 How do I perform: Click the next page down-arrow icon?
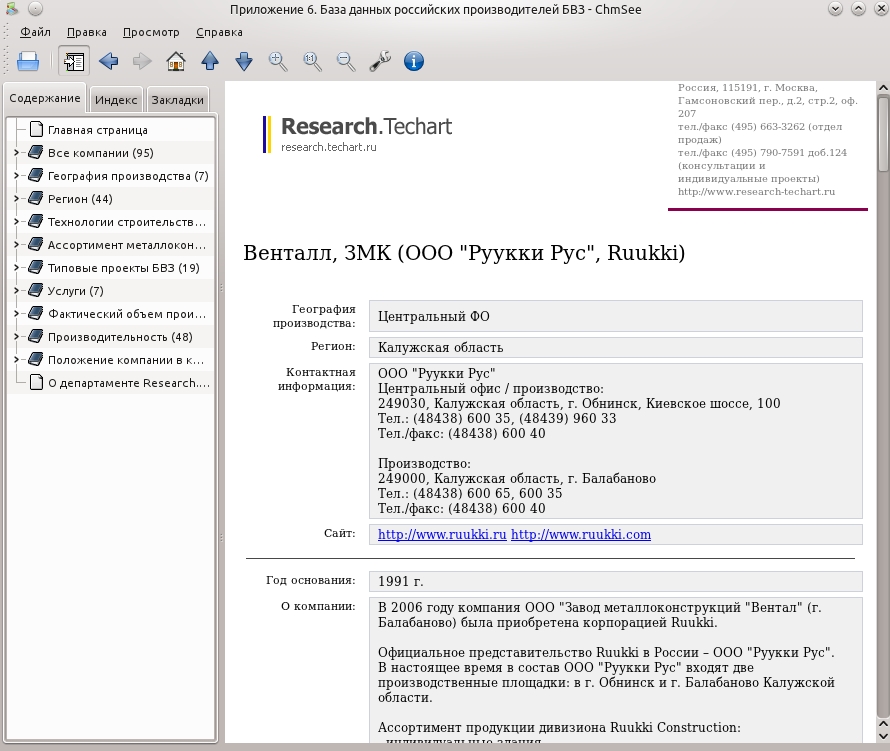pos(244,61)
